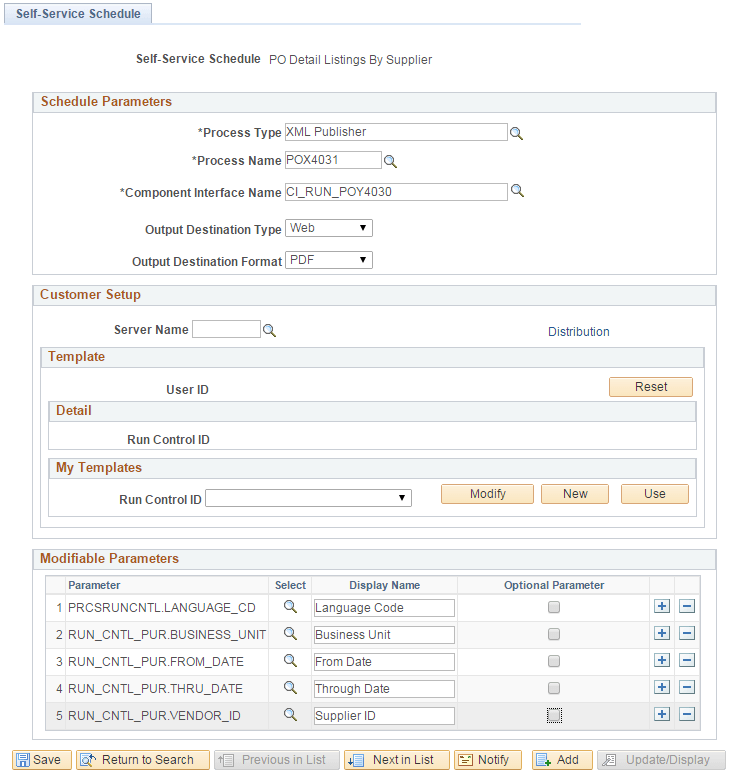Click the Use template button
The width and height of the screenshot is (731, 774).
[654, 494]
